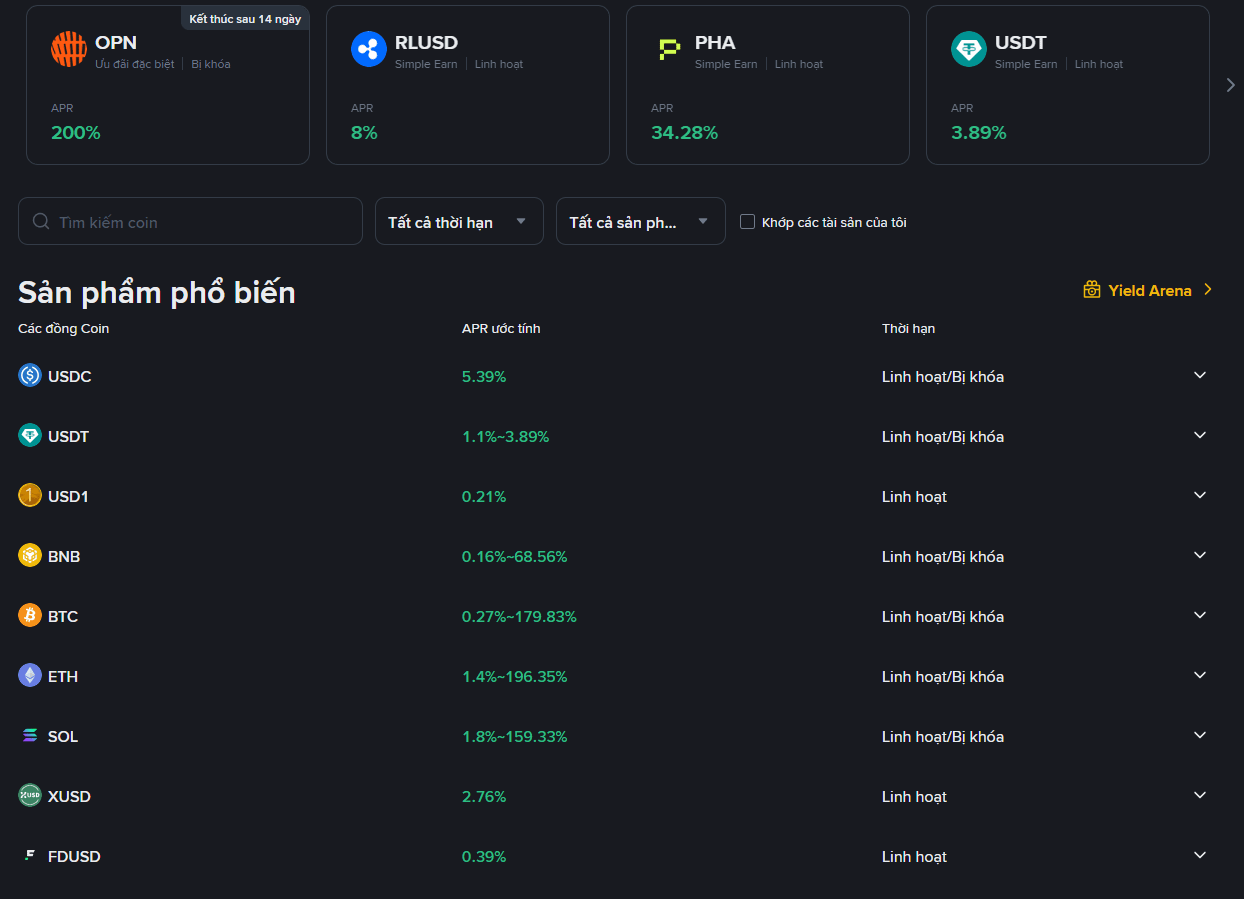Click the 1.1%~3.89% APR value
1244x899 pixels.
pyautogui.click(x=505, y=436)
